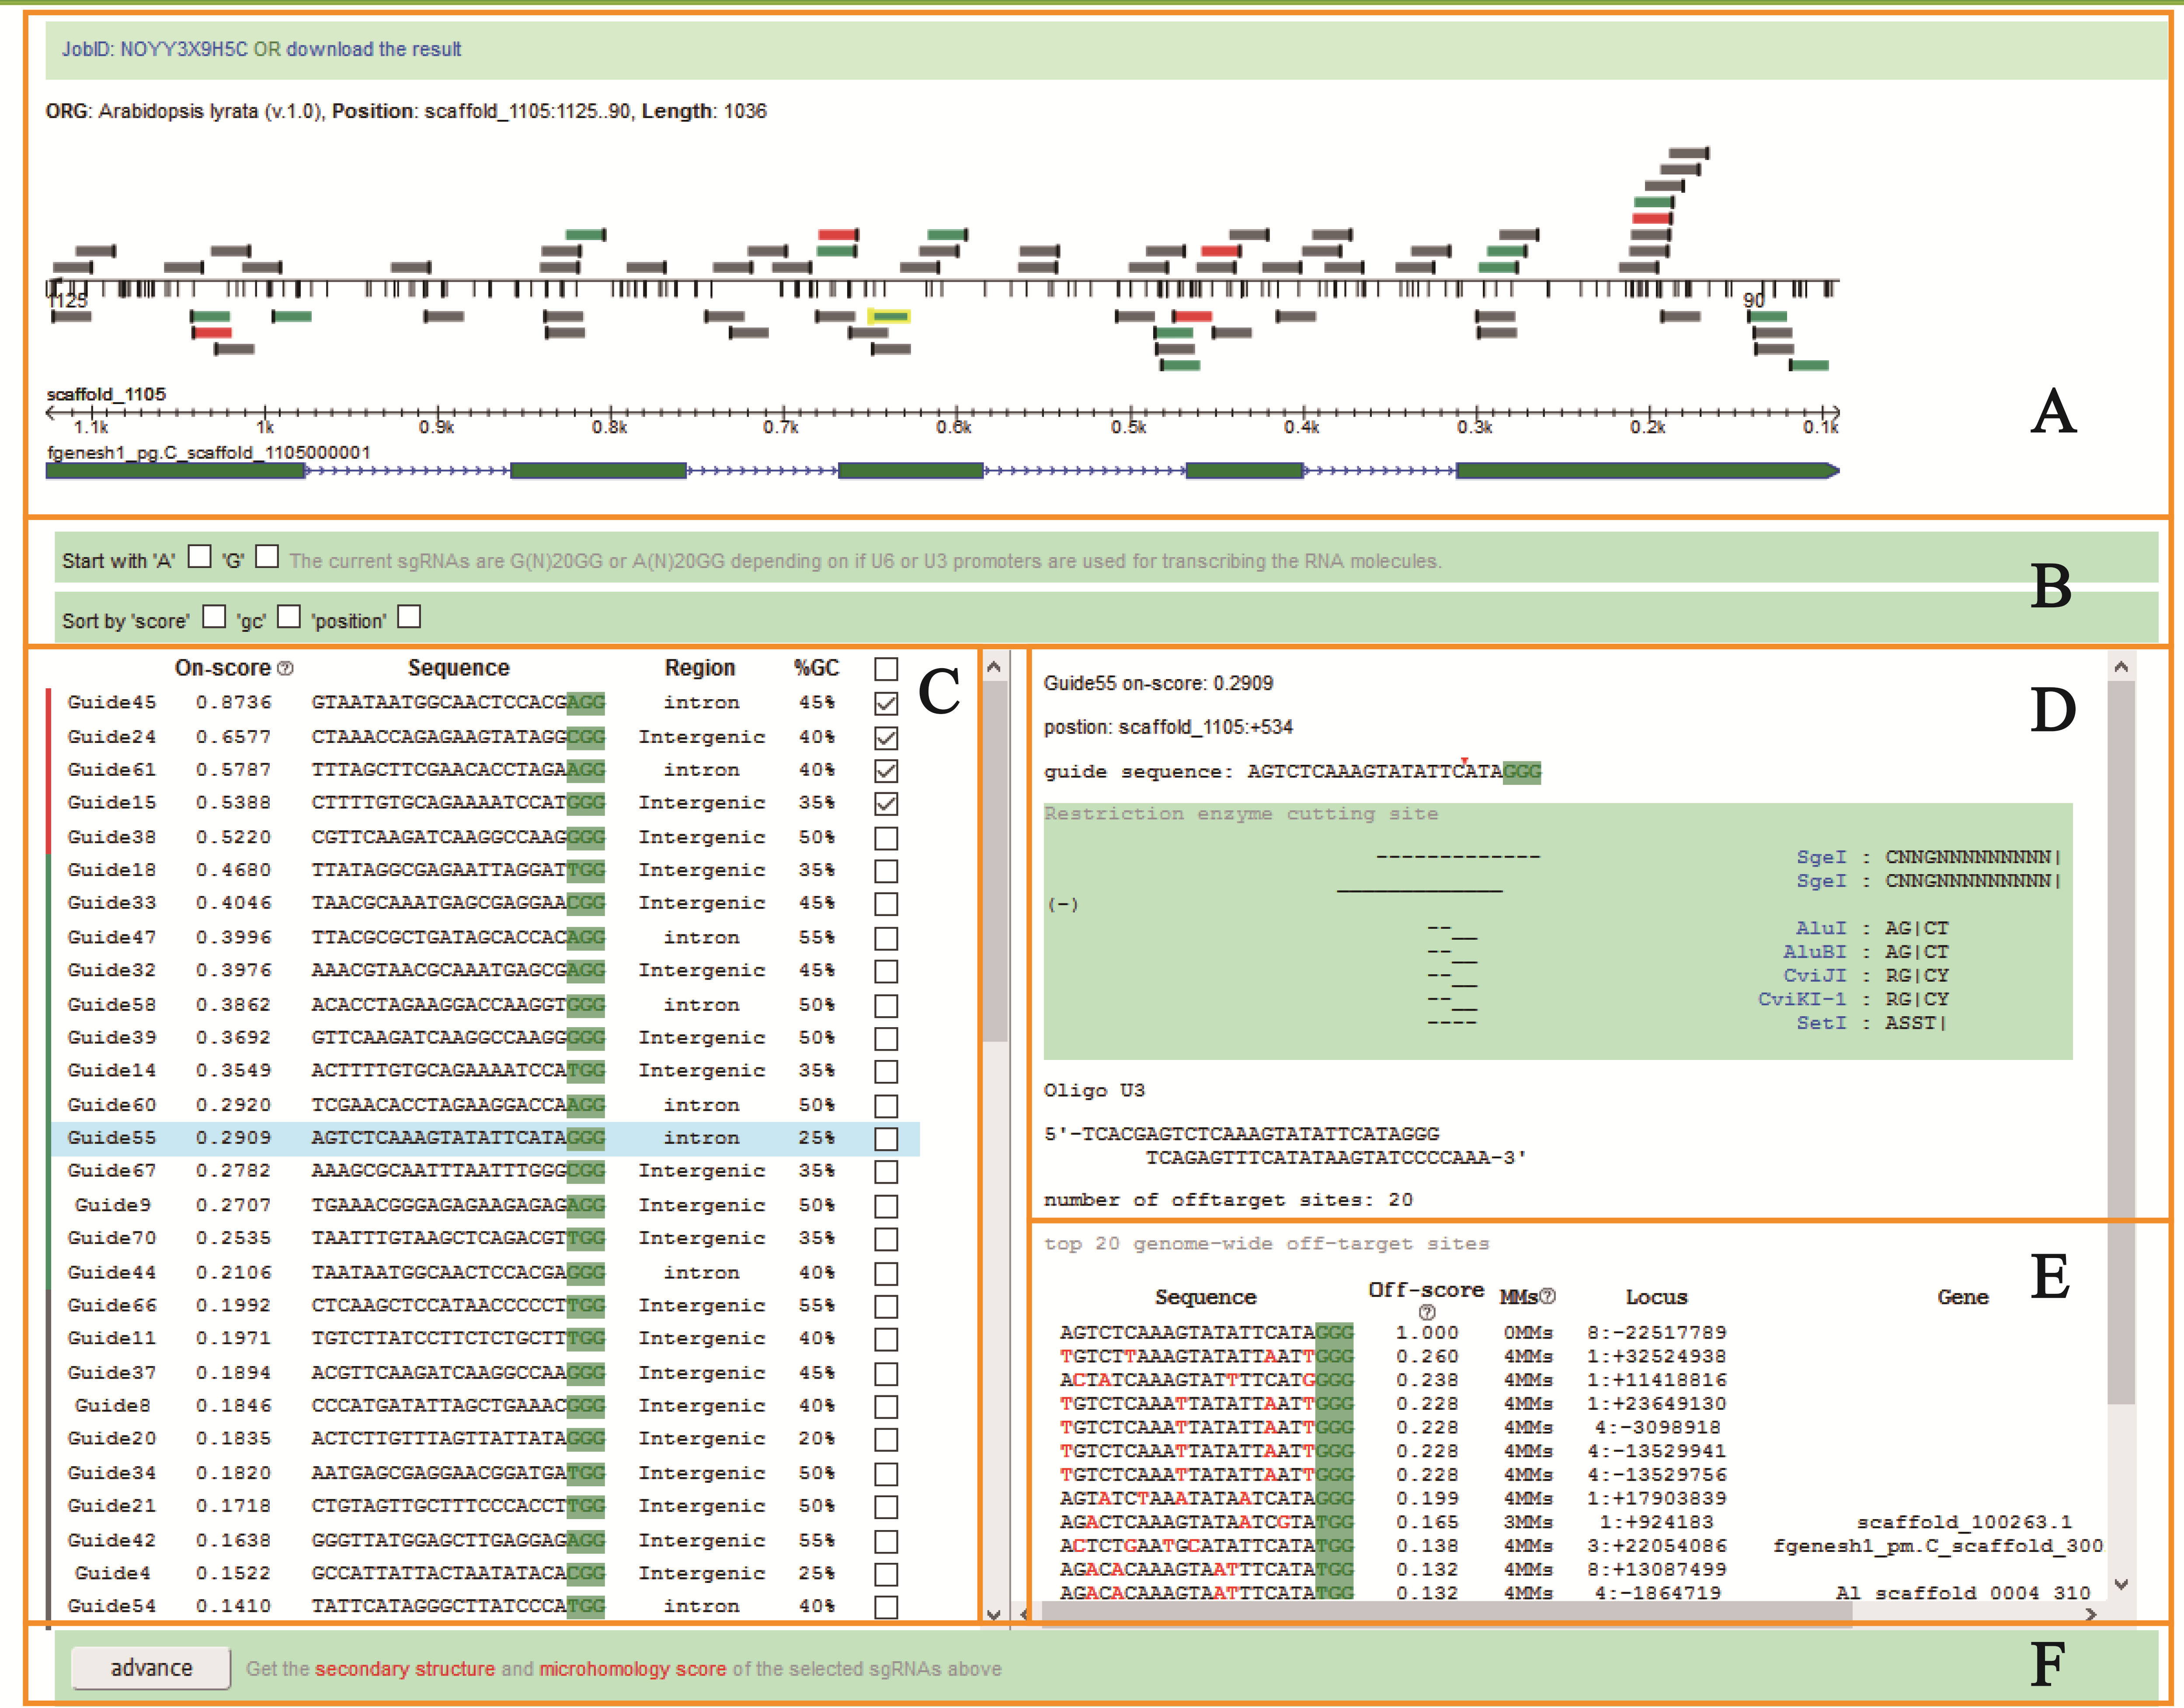2184x1708 pixels.
Task: Select the Guide33 row
Action: tap(485, 903)
